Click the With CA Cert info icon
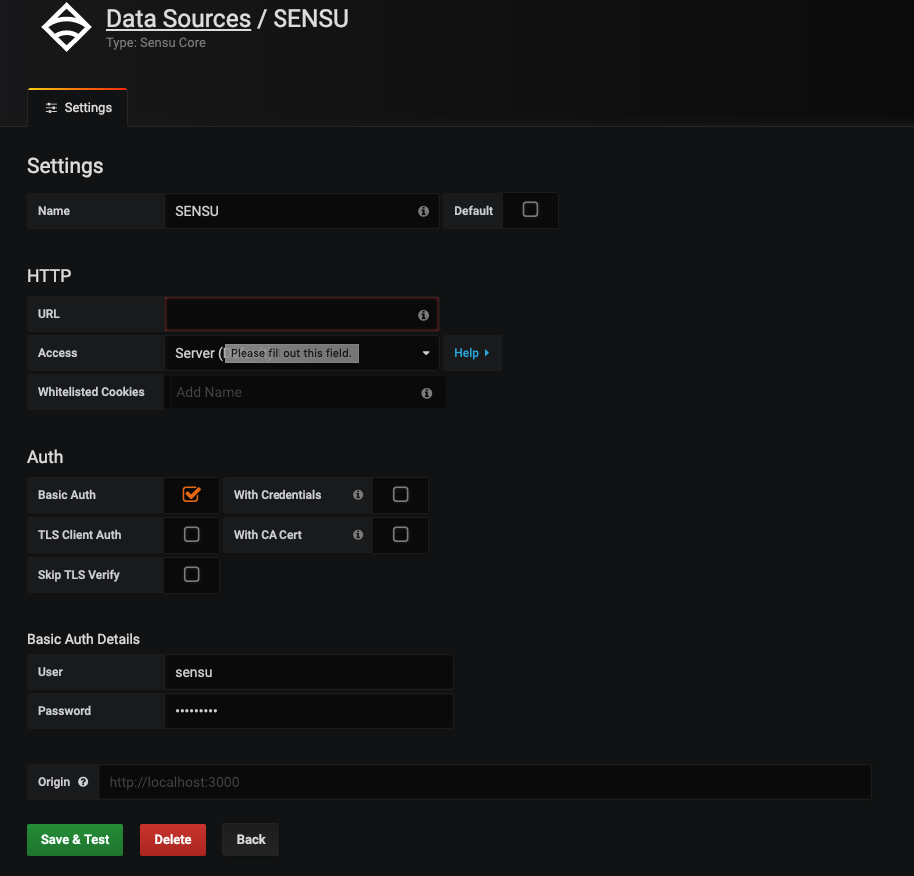Screen dimensions: 914x876 (x=358, y=535)
